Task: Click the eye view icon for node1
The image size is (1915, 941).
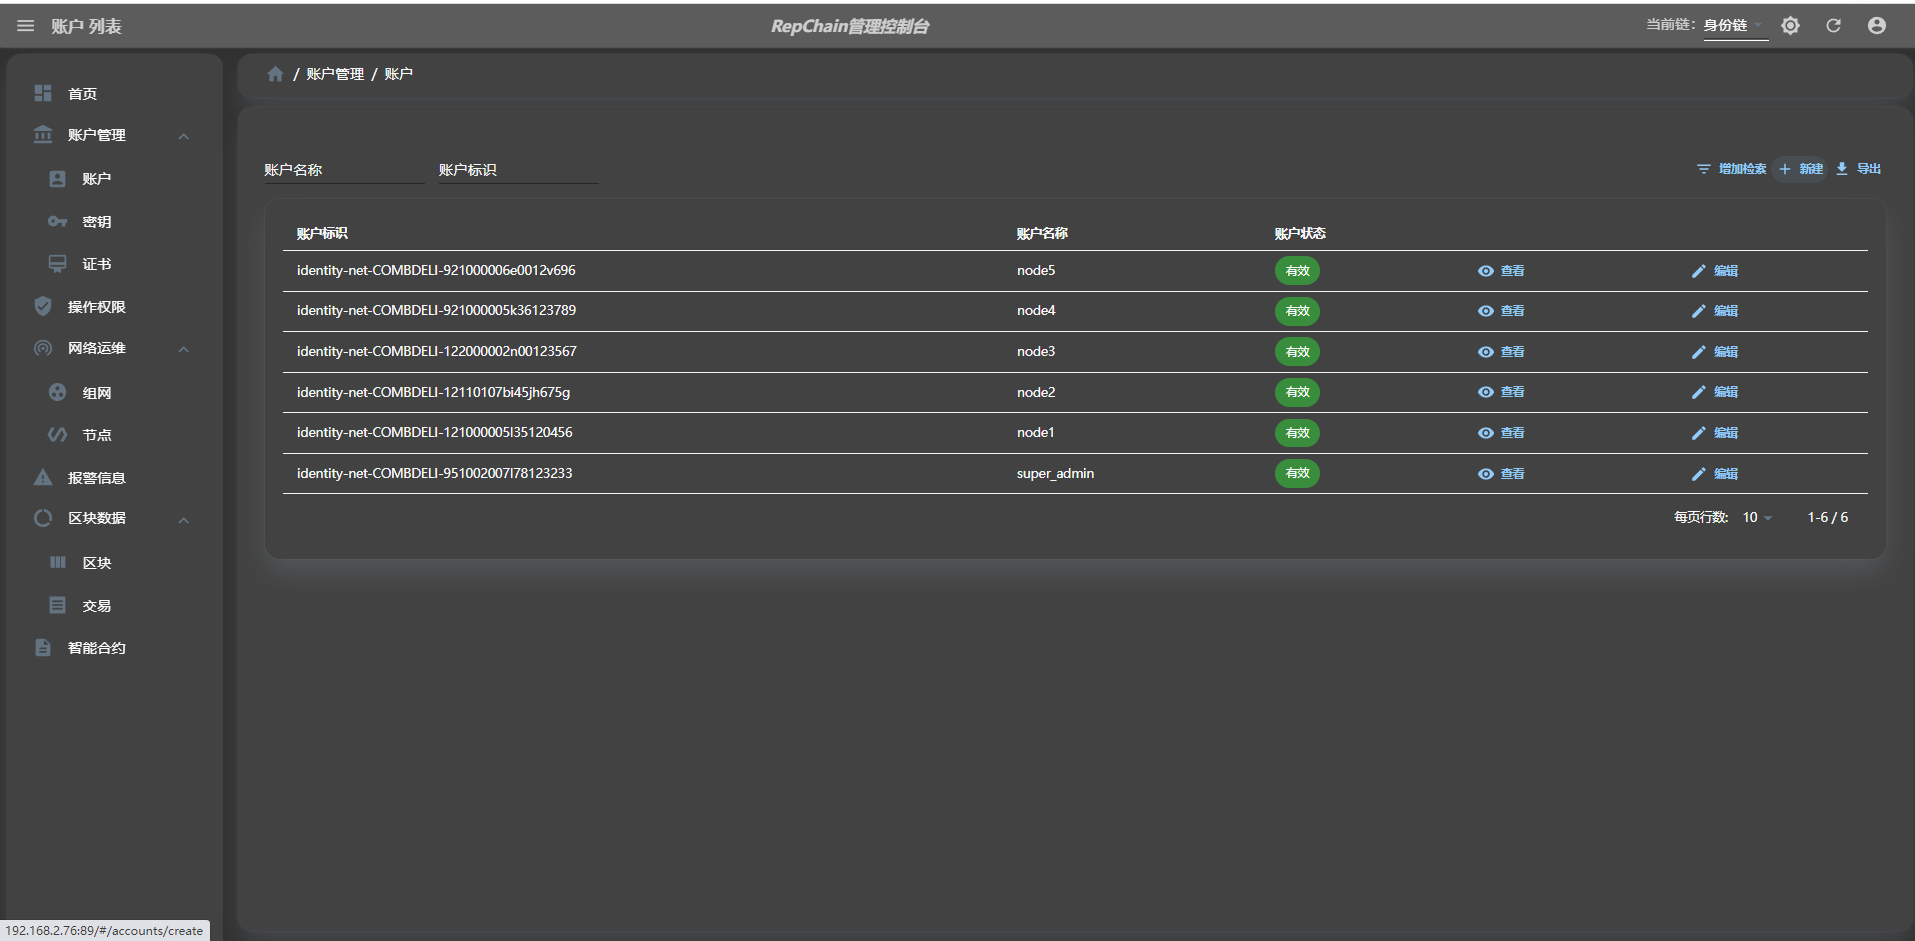Action: [1486, 433]
